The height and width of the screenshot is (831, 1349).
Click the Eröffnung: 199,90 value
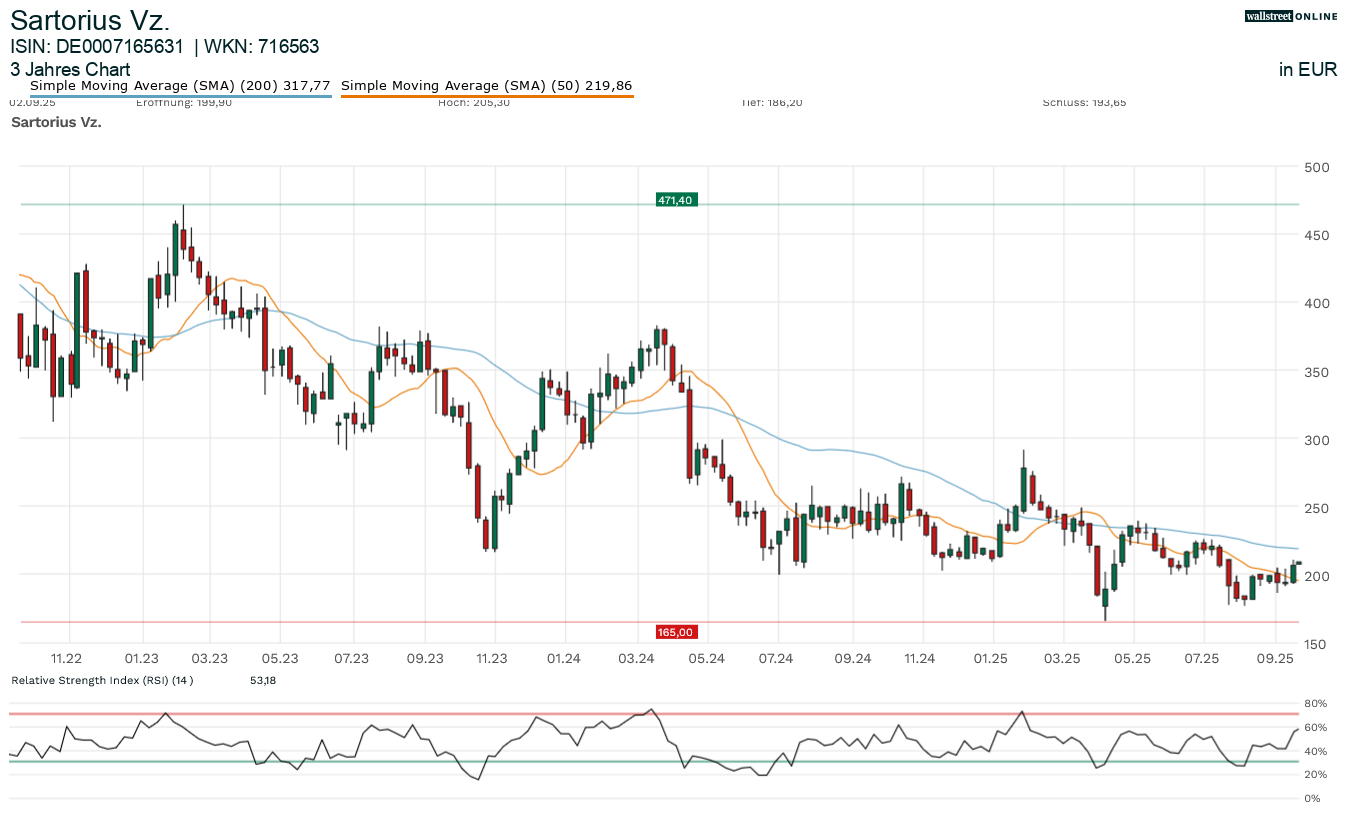184,102
